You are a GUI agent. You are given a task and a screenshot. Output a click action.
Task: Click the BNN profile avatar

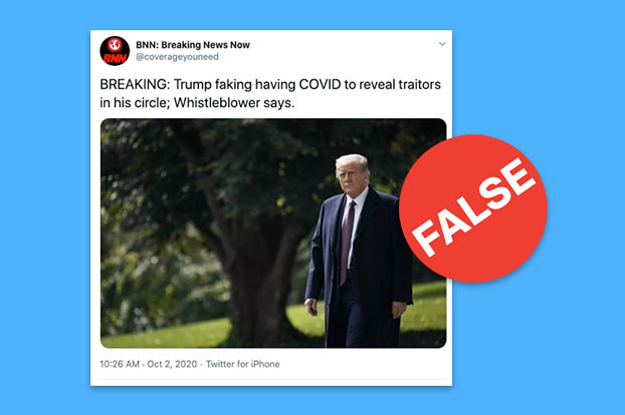pos(115,51)
